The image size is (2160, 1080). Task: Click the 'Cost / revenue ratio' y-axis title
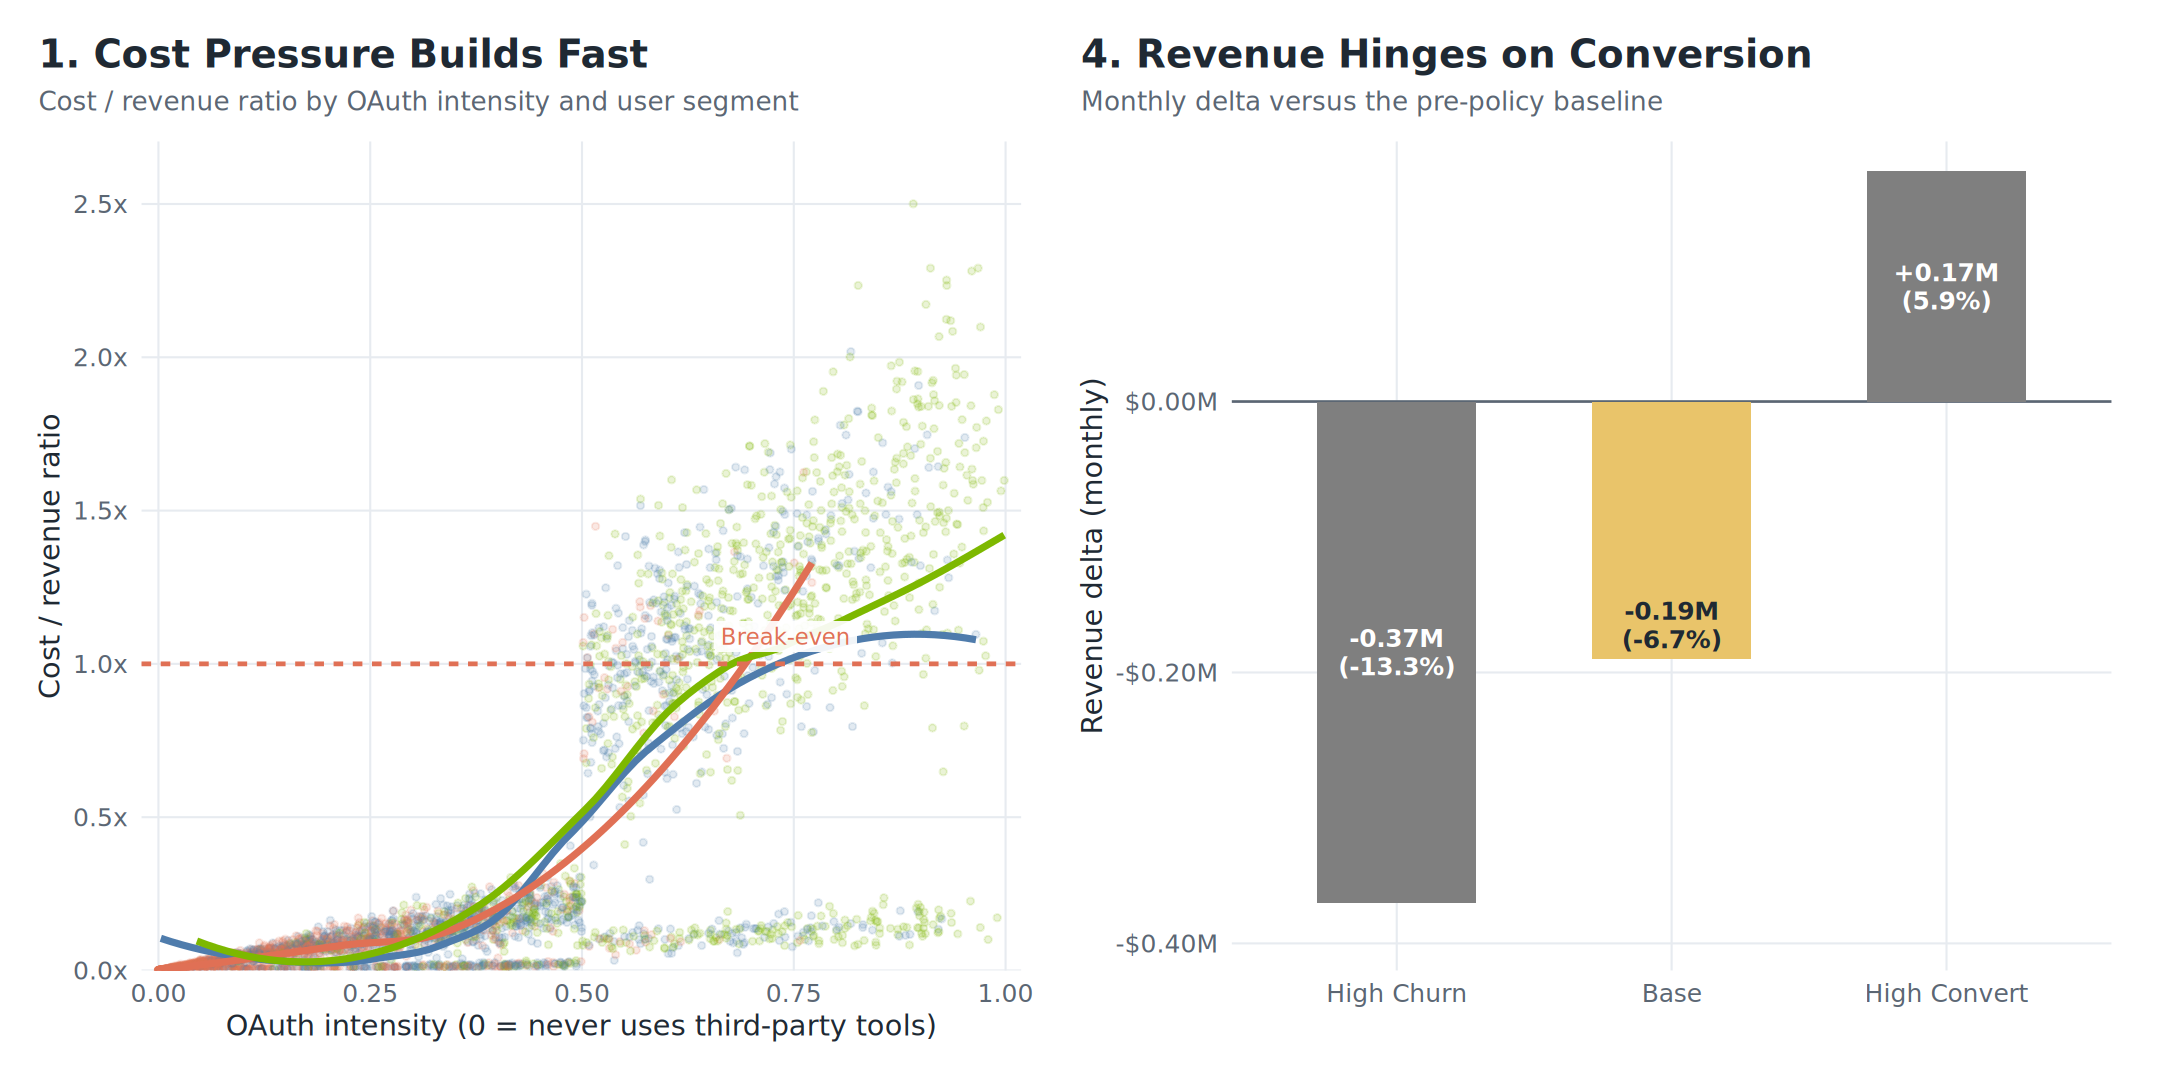click(x=50, y=556)
